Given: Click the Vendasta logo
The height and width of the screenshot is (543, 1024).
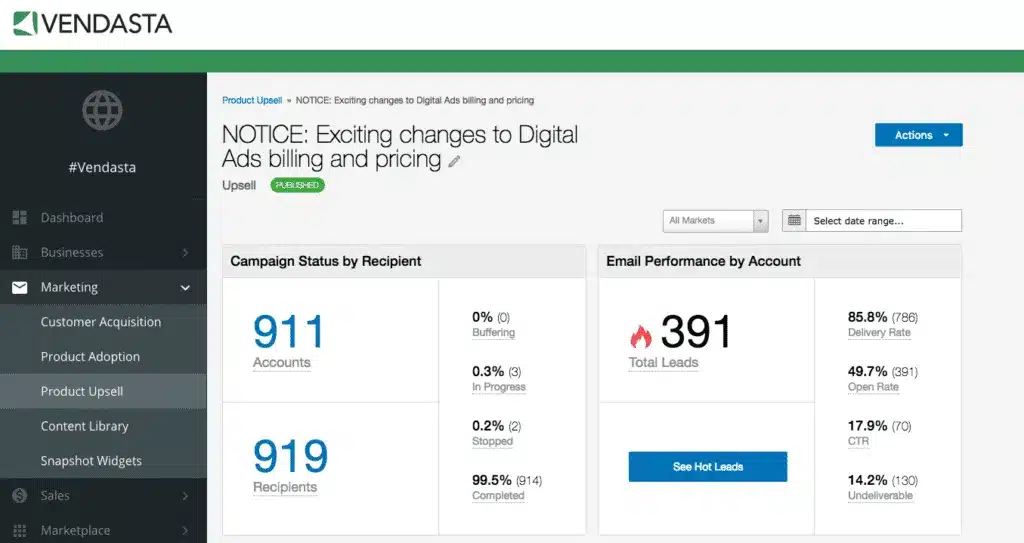Looking at the screenshot, I should tap(94, 22).
